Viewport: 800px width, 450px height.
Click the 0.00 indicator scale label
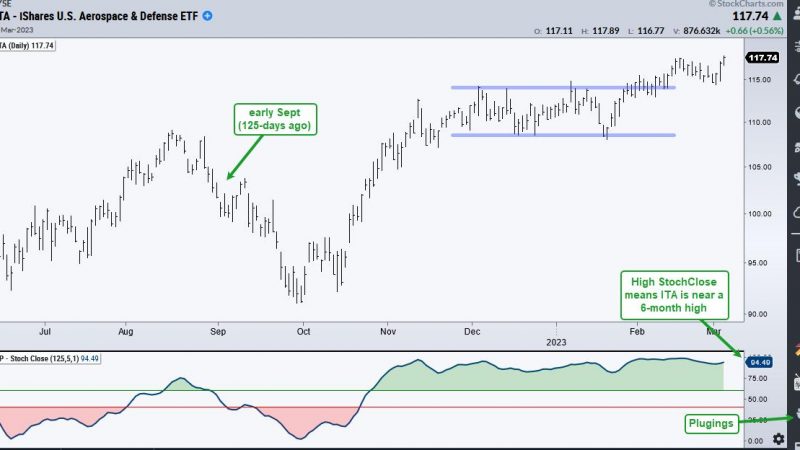(756, 441)
